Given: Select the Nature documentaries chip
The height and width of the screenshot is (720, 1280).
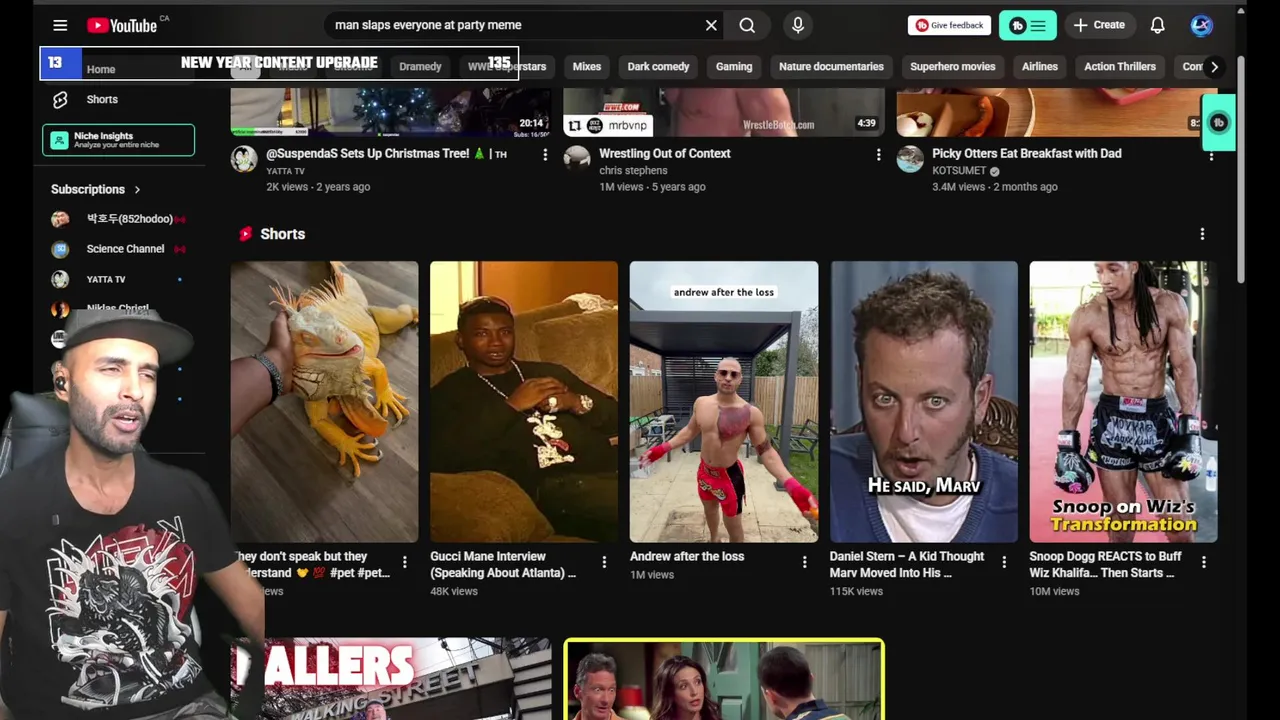Looking at the screenshot, I should tap(831, 67).
